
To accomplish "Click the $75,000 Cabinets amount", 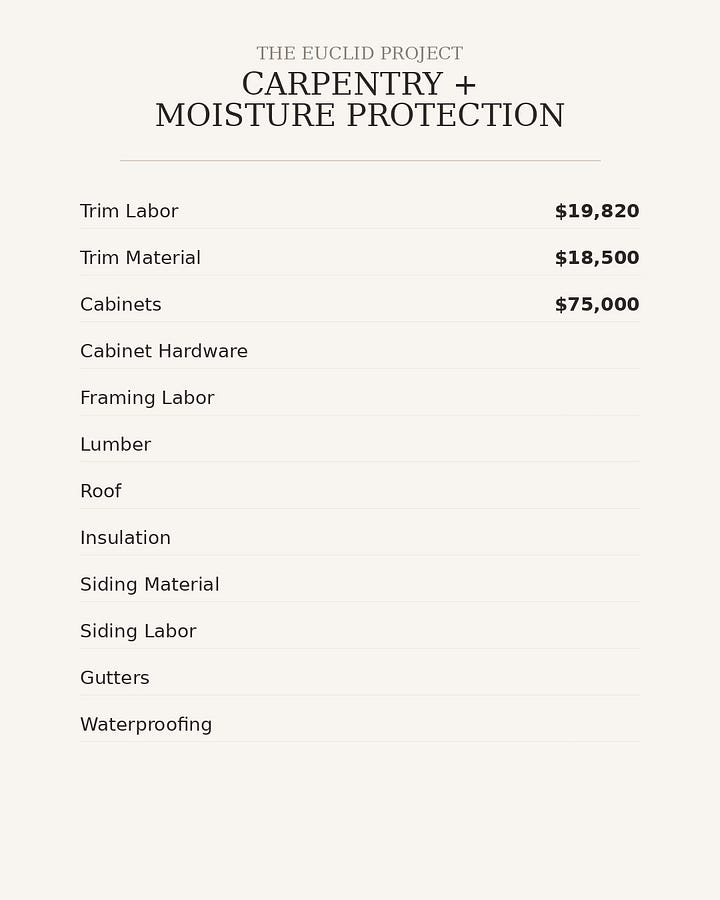I will (x=597, y=304).
